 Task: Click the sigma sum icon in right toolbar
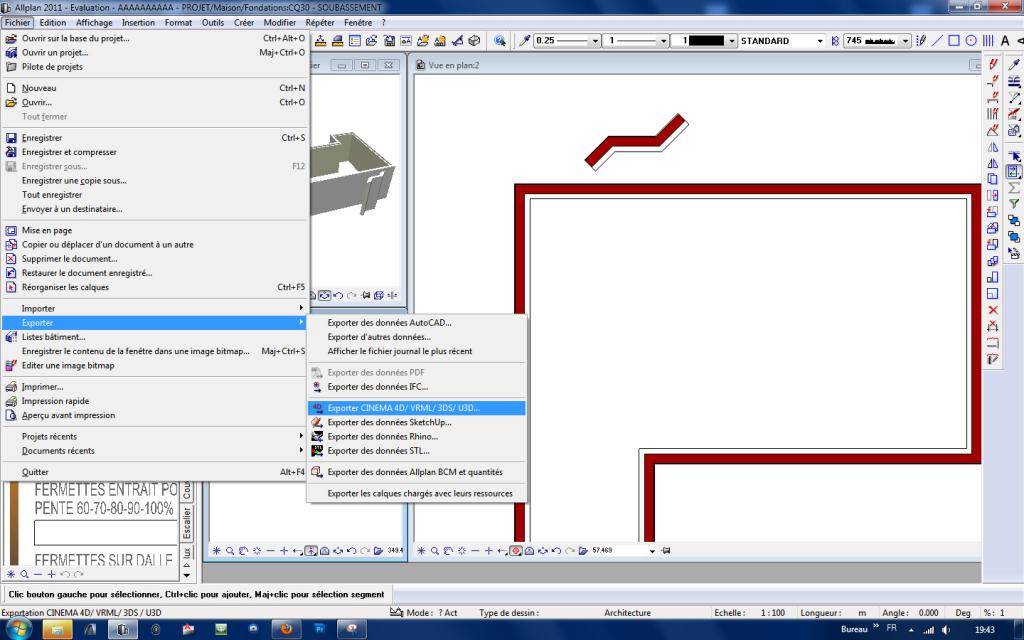tap(1014, 188)
